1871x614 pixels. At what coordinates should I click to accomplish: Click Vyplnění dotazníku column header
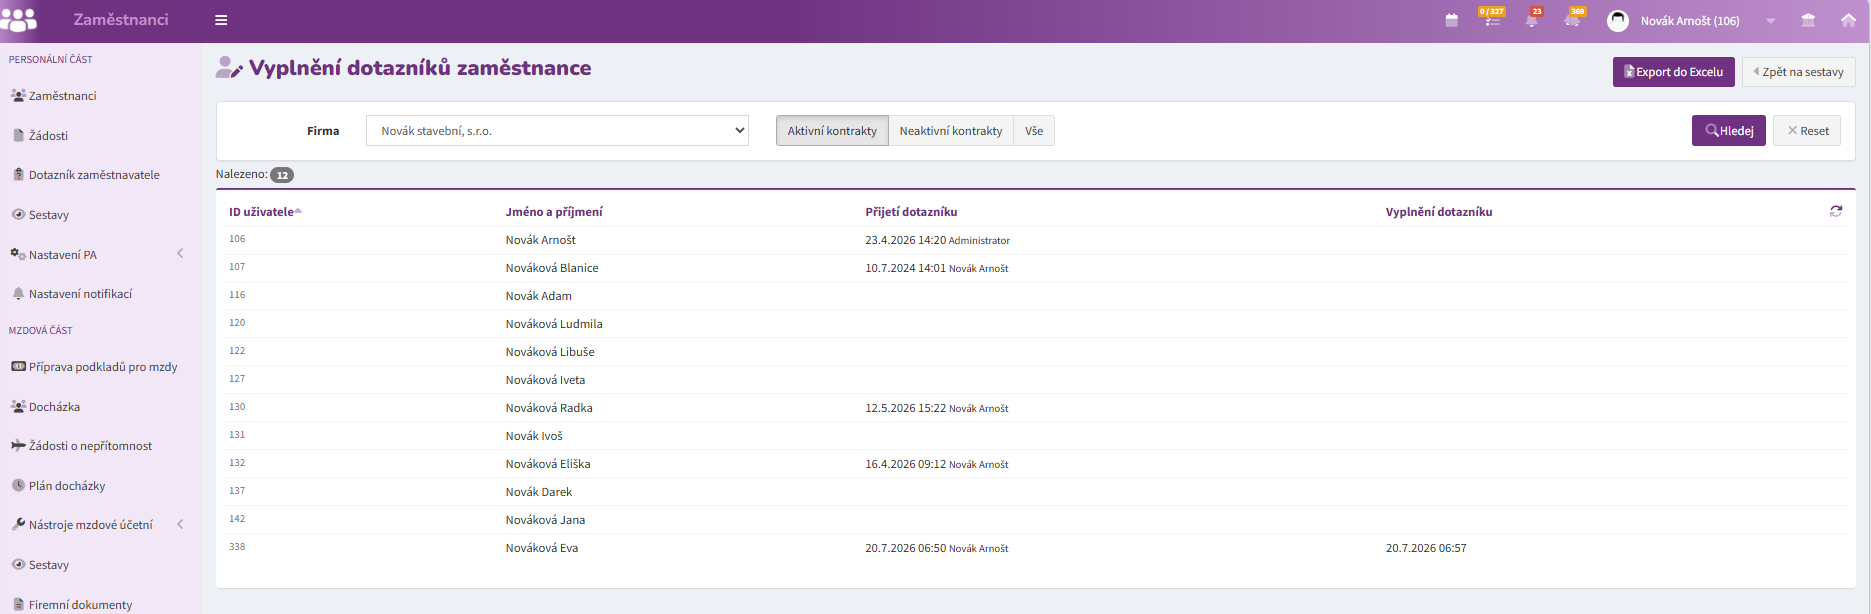coord(1439,212)
